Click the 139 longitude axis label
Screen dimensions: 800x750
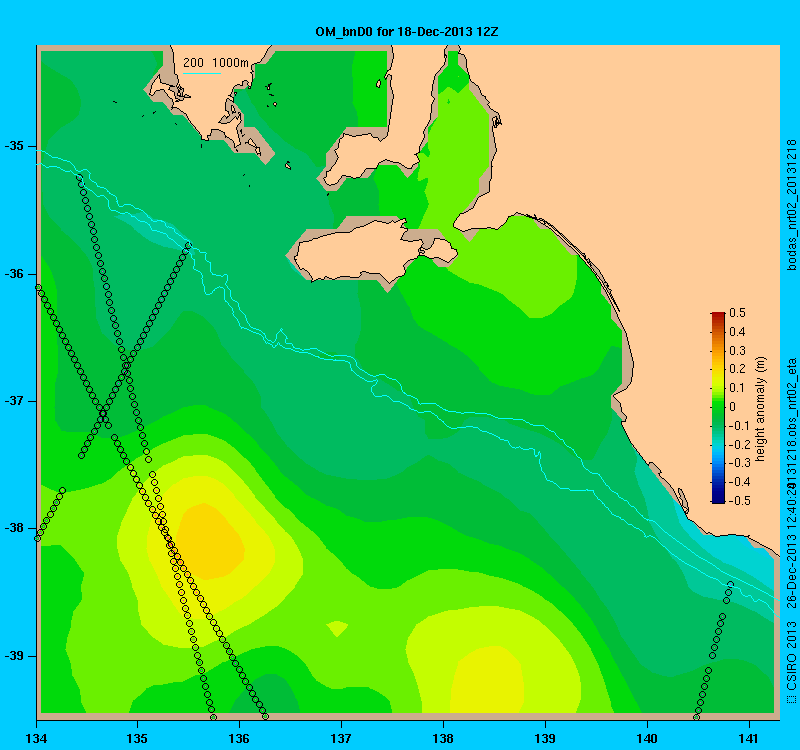point(545,739)
